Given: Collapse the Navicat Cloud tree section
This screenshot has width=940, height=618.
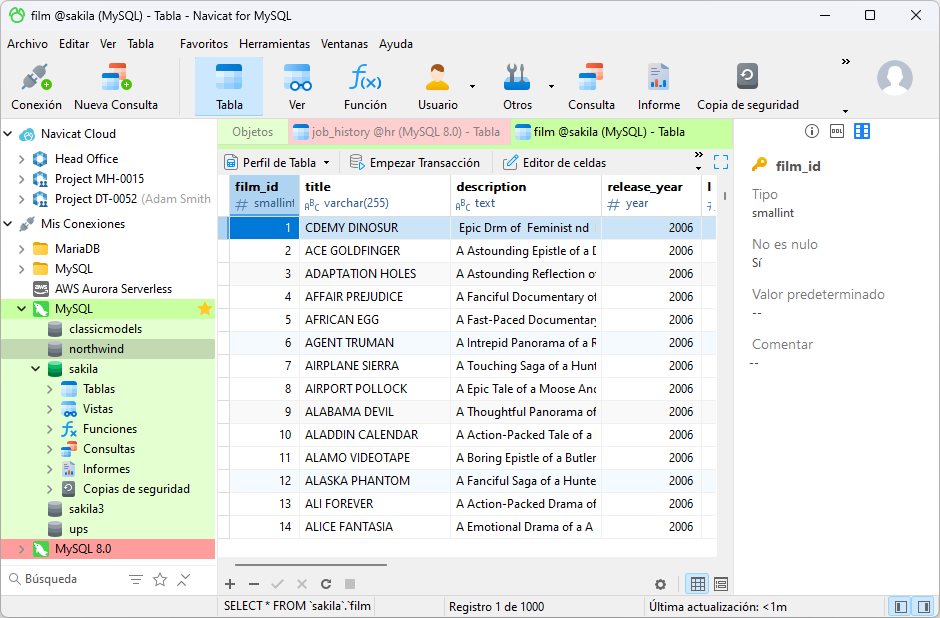Looking at the screenshot, I should coord(8,134).
